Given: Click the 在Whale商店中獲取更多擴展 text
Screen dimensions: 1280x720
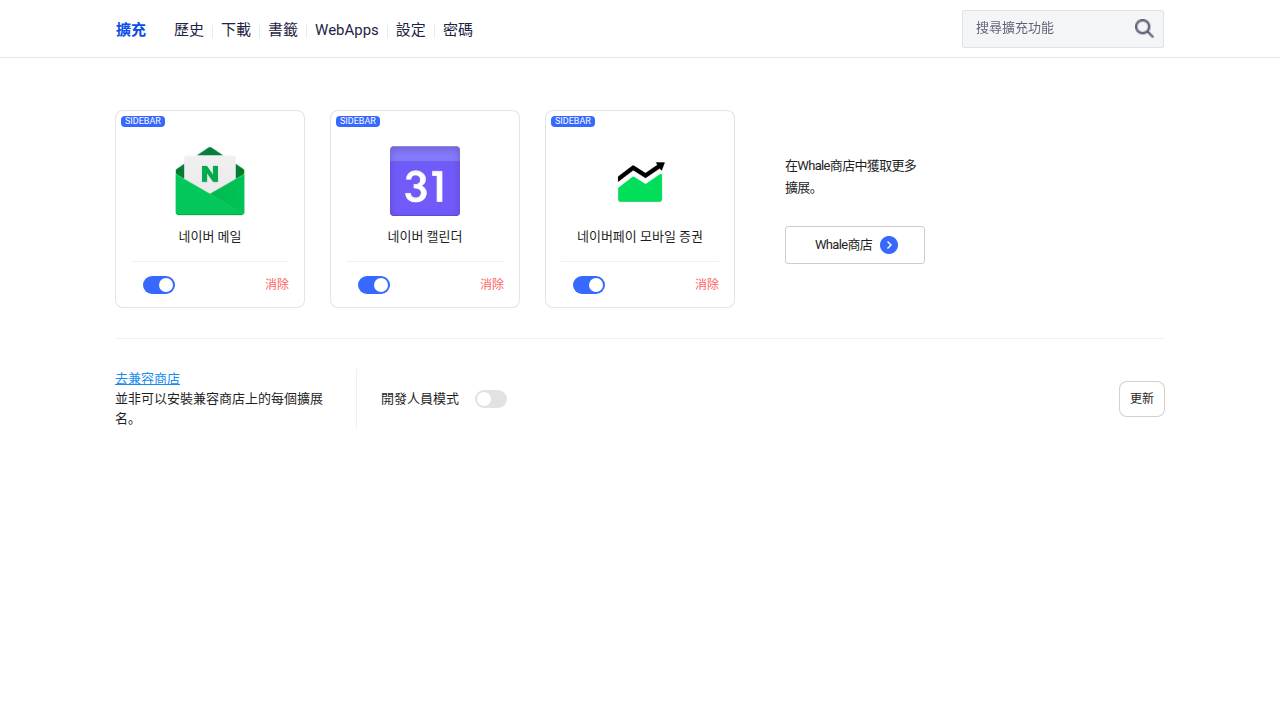Looking at the screenshot, I should tap(851, 176).
